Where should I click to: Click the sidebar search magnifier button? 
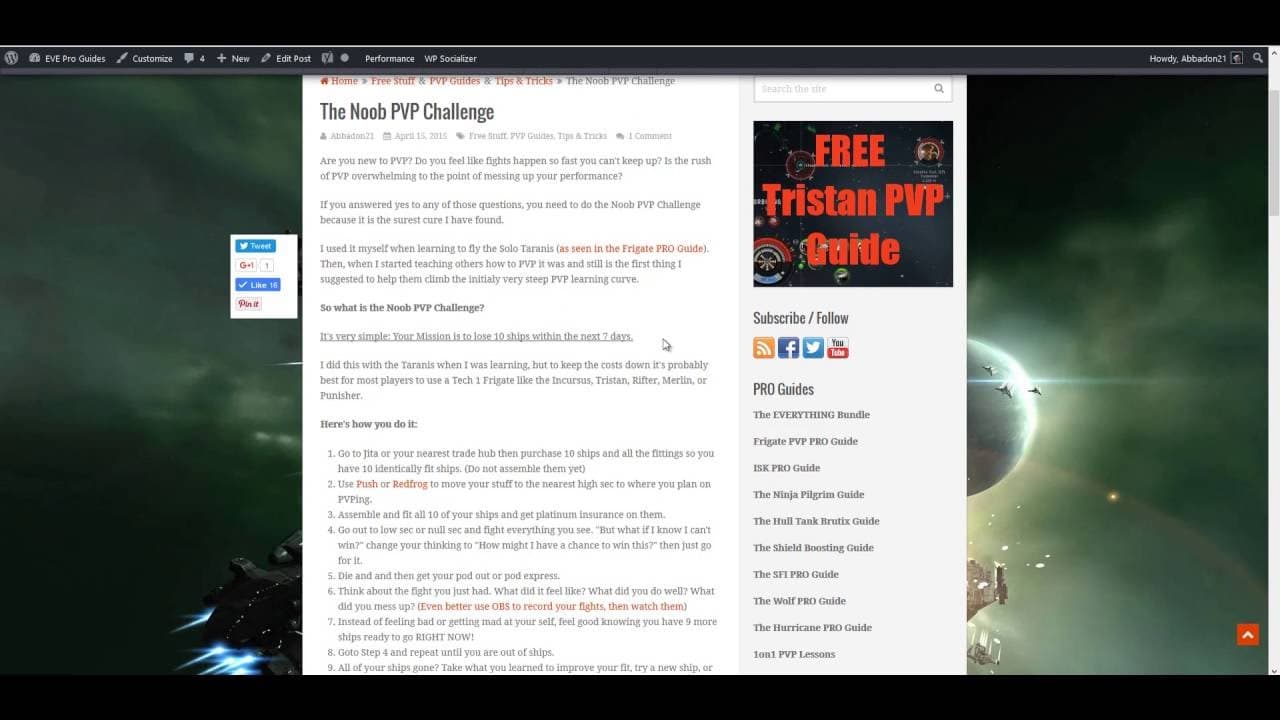click(939, 89)
